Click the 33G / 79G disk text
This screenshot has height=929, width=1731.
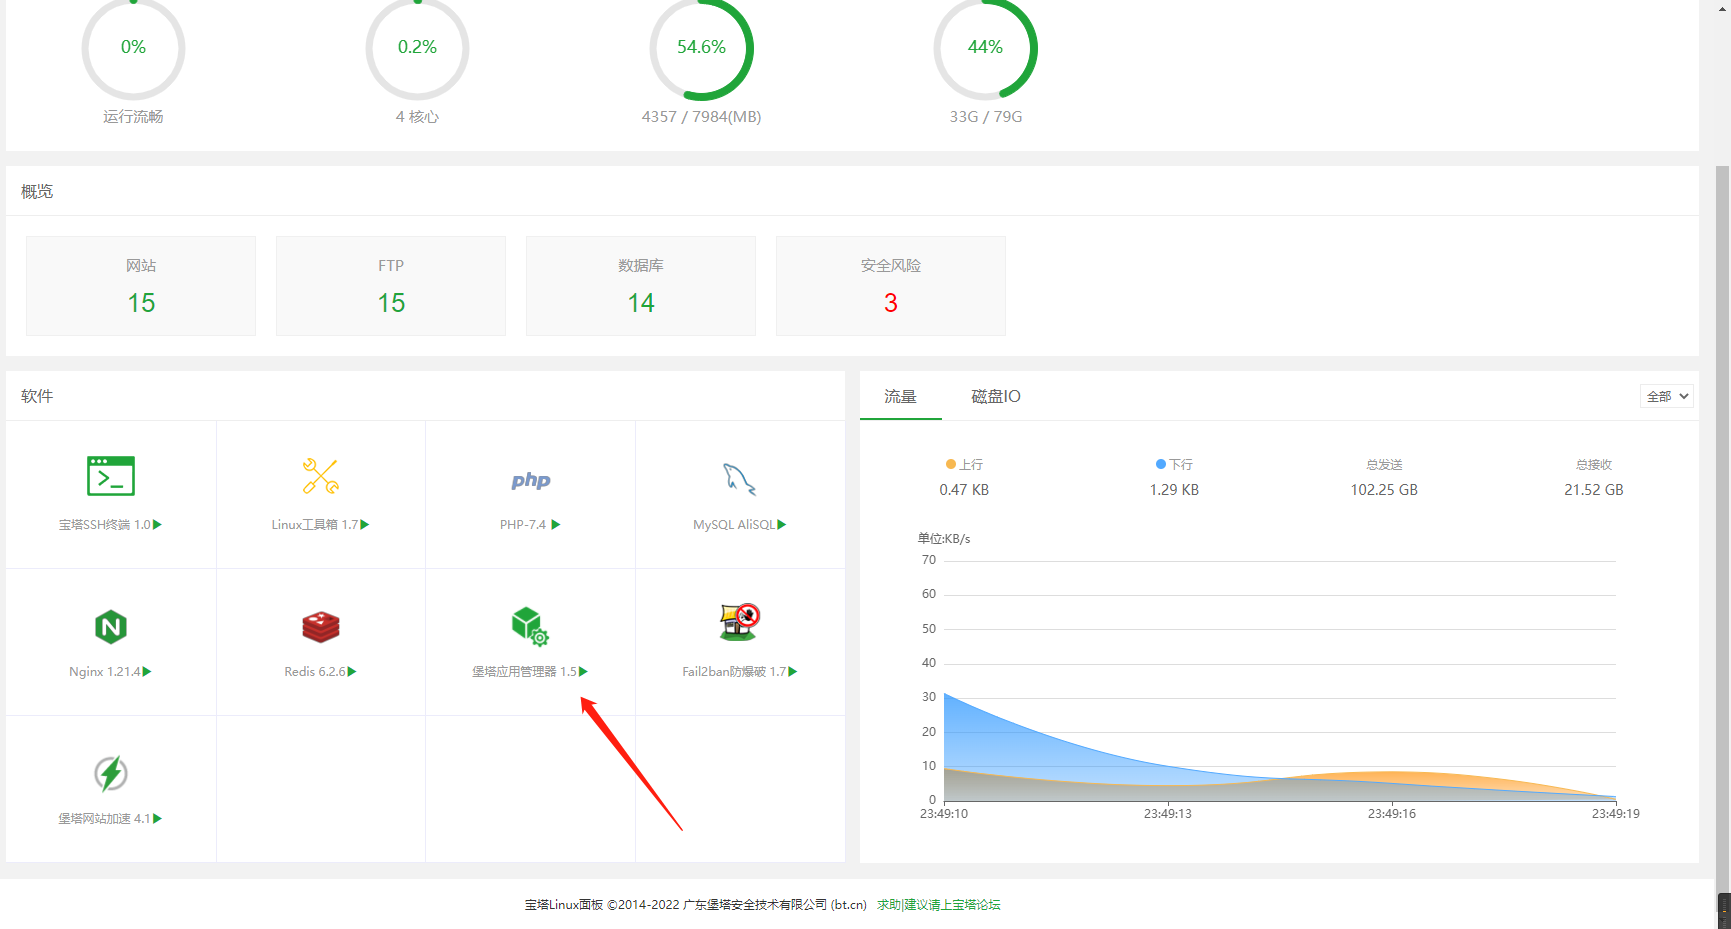986,117
